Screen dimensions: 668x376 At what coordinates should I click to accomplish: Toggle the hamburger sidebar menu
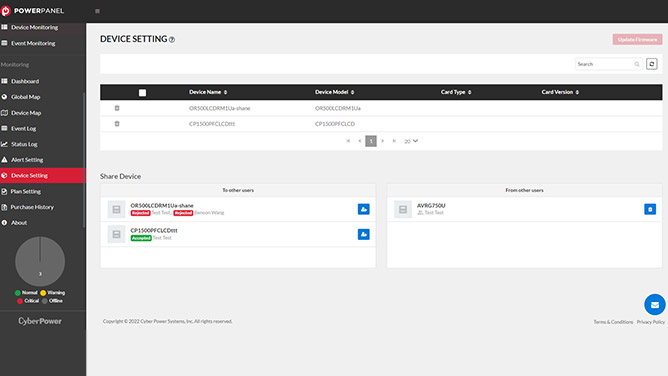pyautogui.click(x=98, y=11)
